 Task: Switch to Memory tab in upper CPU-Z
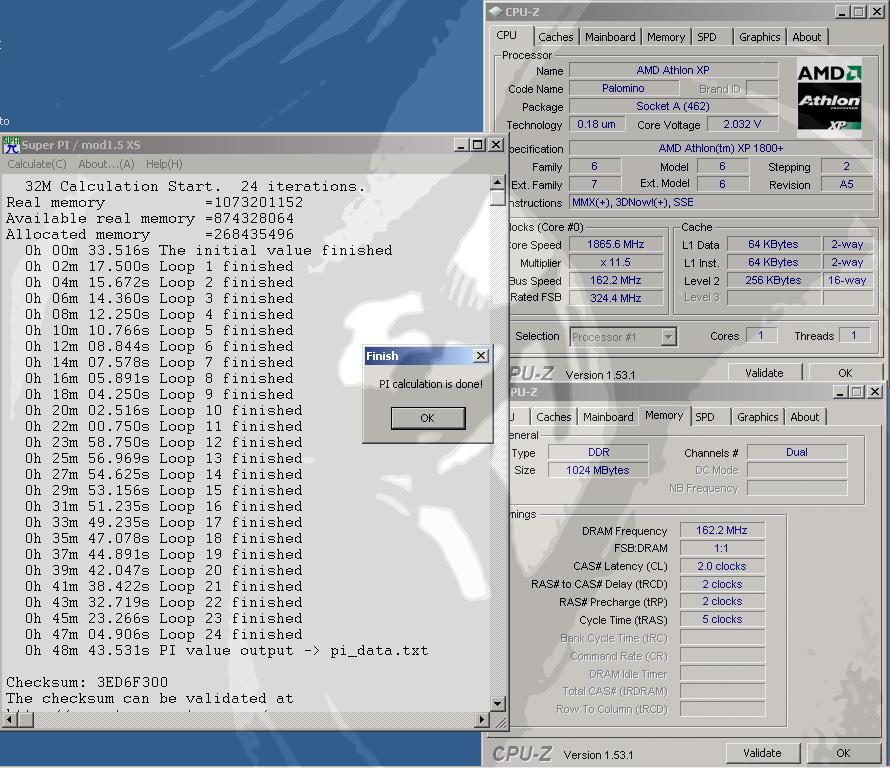[666, 37]
